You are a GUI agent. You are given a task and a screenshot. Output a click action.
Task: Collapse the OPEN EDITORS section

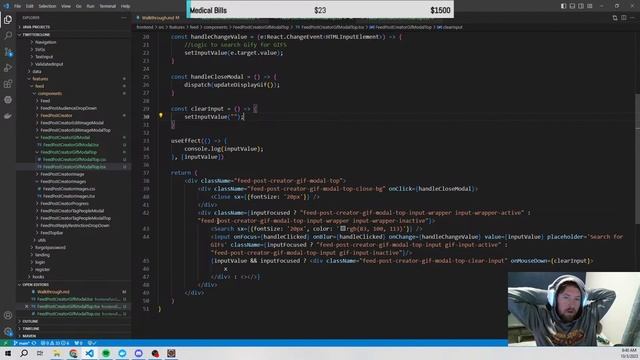point(36,284)
